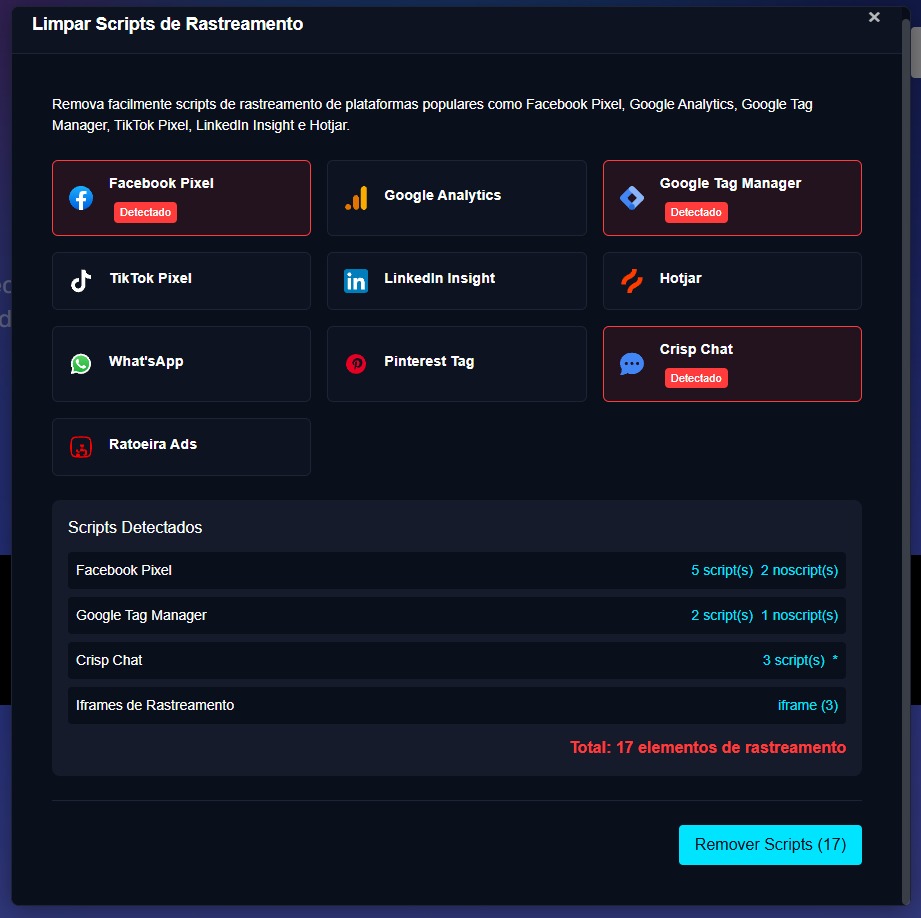Click the Facebook Pixel logo icon
Viewport: 921px width, 918px height.
coord(81,198)
